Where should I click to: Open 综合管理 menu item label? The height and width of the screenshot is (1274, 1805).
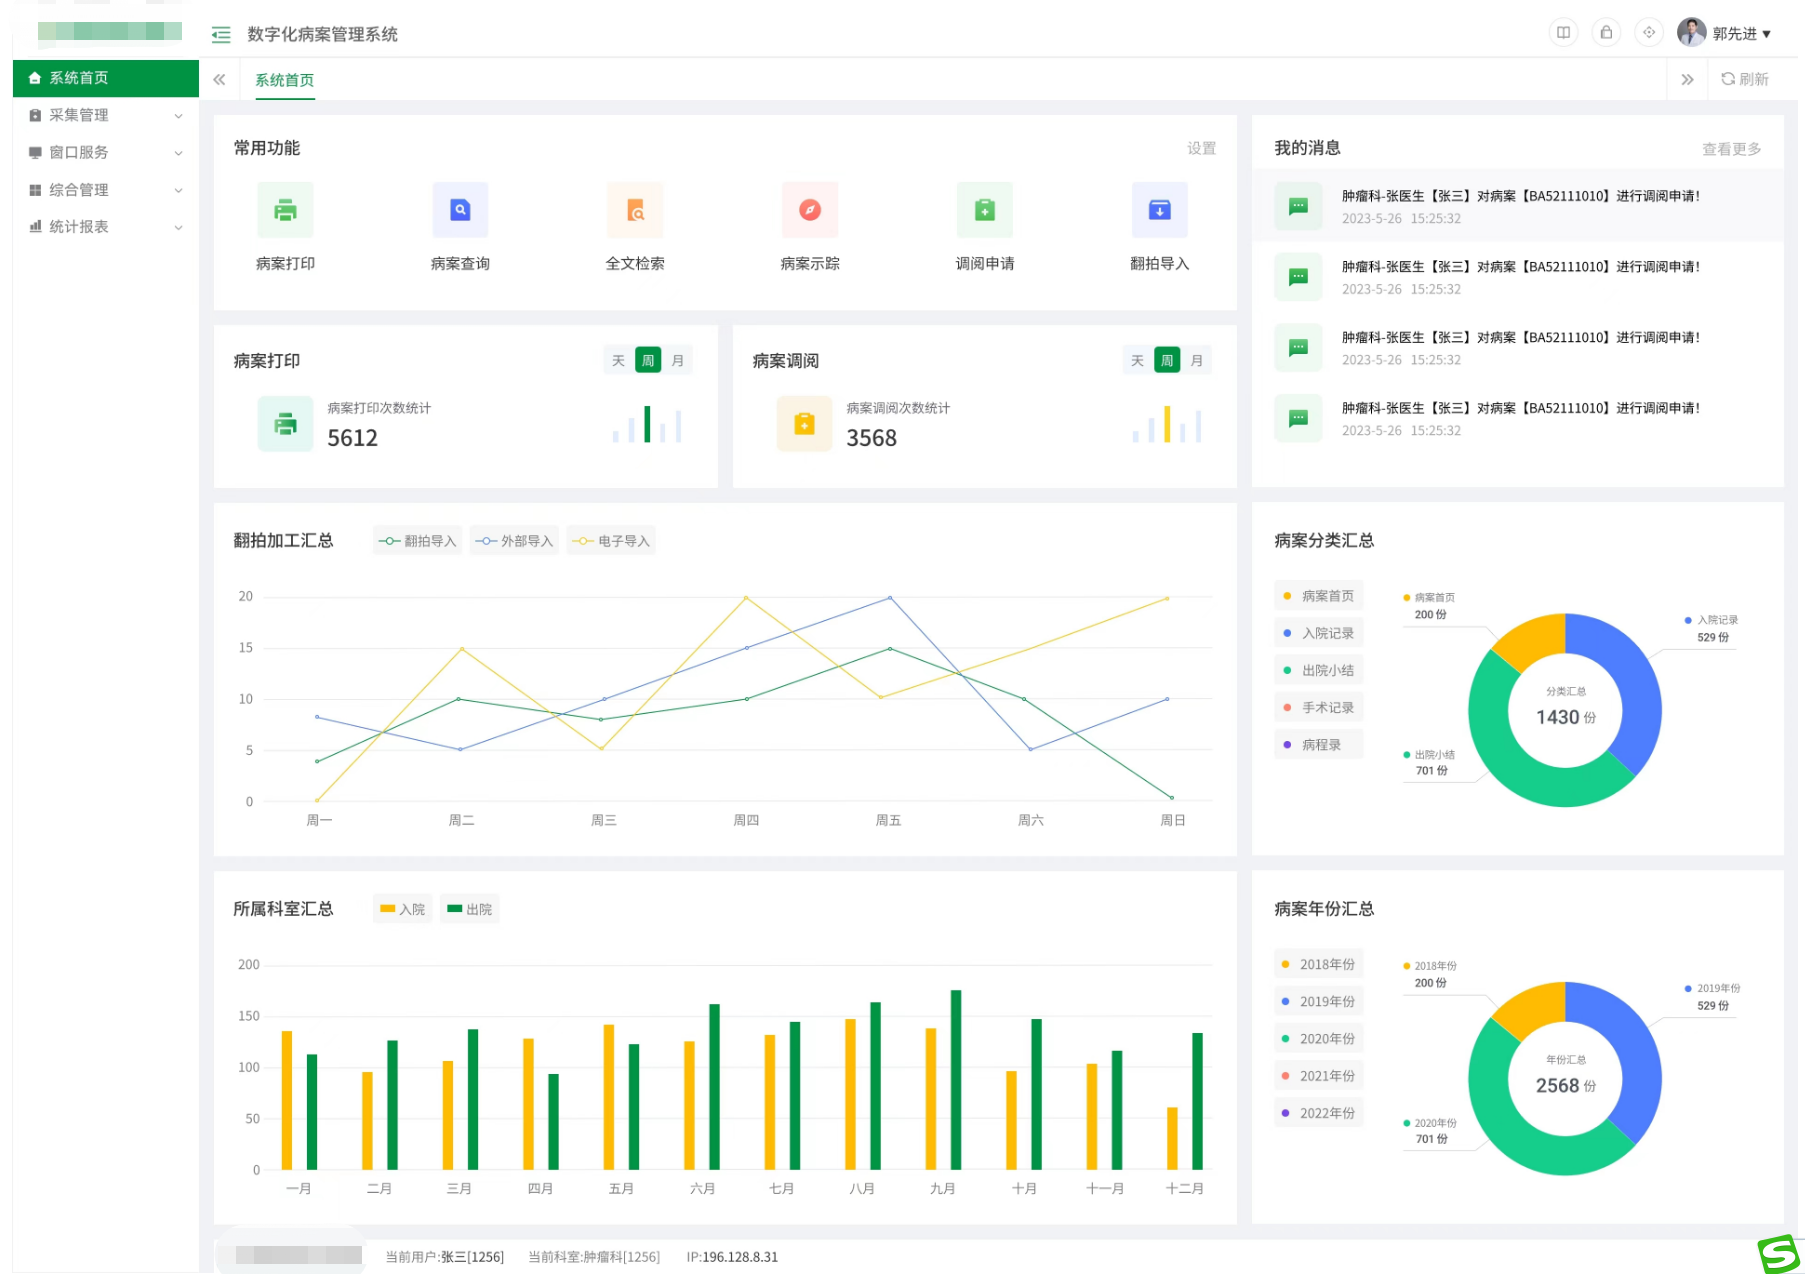[x=79, y=190]
